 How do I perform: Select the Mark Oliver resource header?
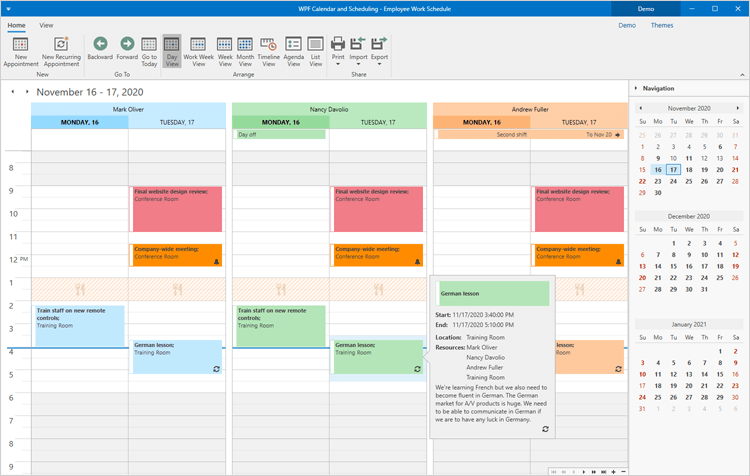(x=128, y=109)
